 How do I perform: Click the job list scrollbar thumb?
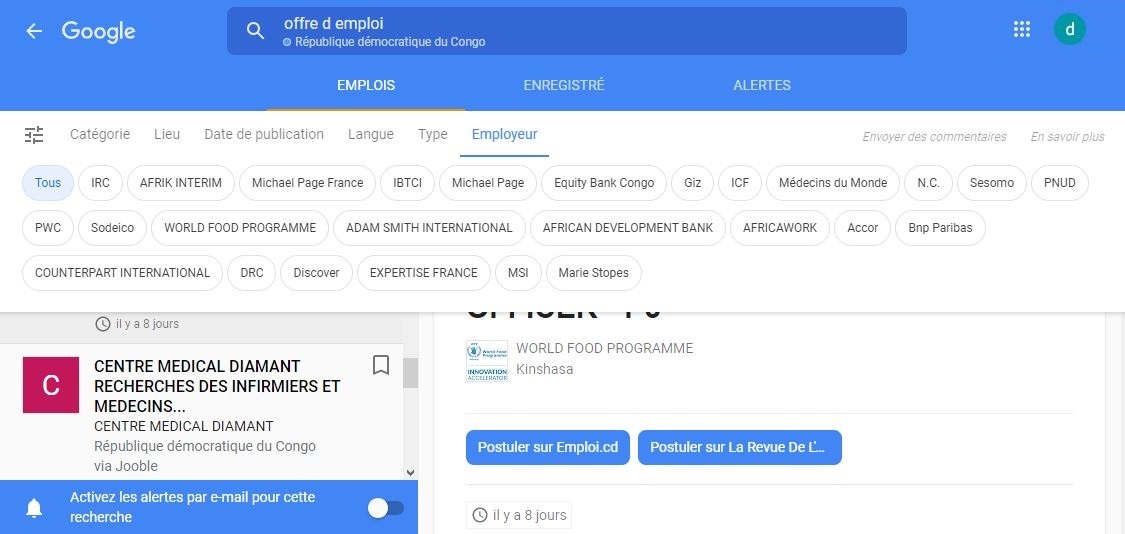(410, 373)
